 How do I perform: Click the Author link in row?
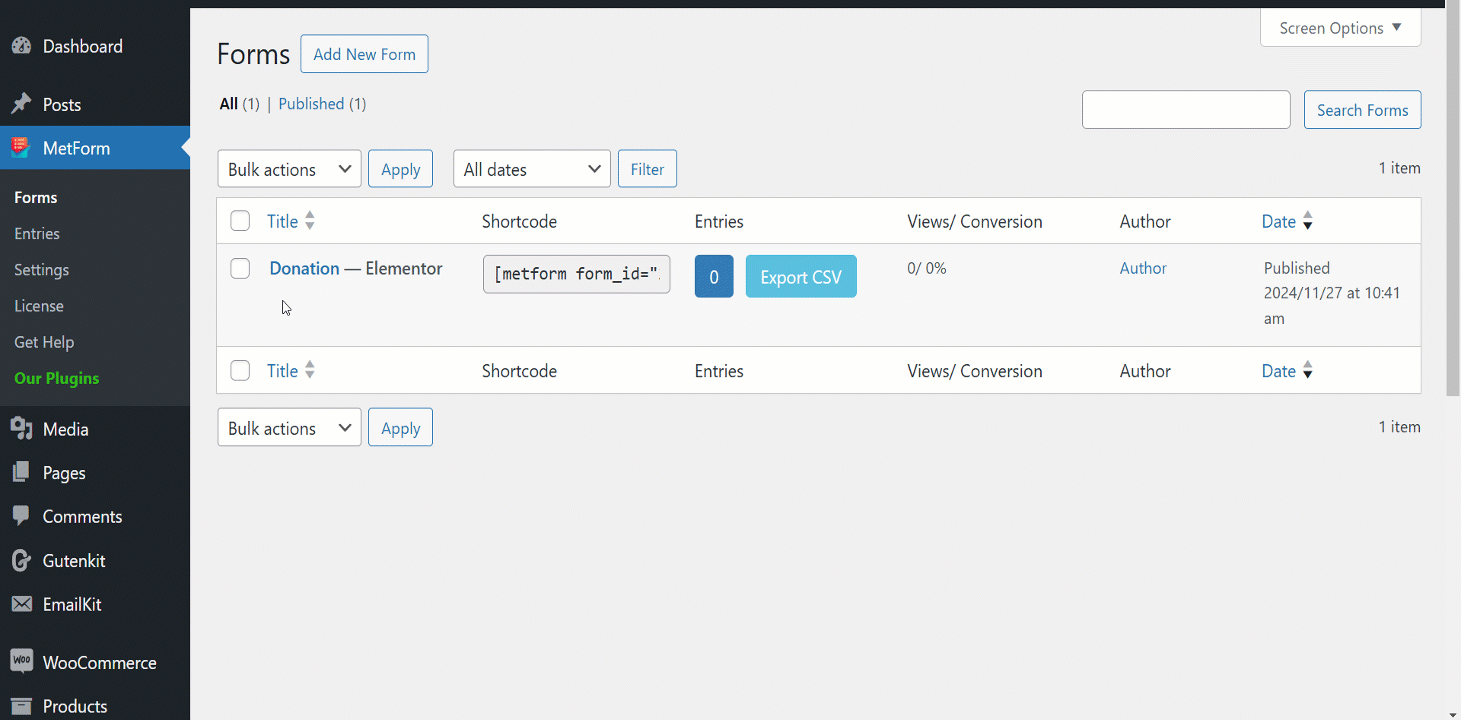pyautogui.click(x=1143, y=268)
